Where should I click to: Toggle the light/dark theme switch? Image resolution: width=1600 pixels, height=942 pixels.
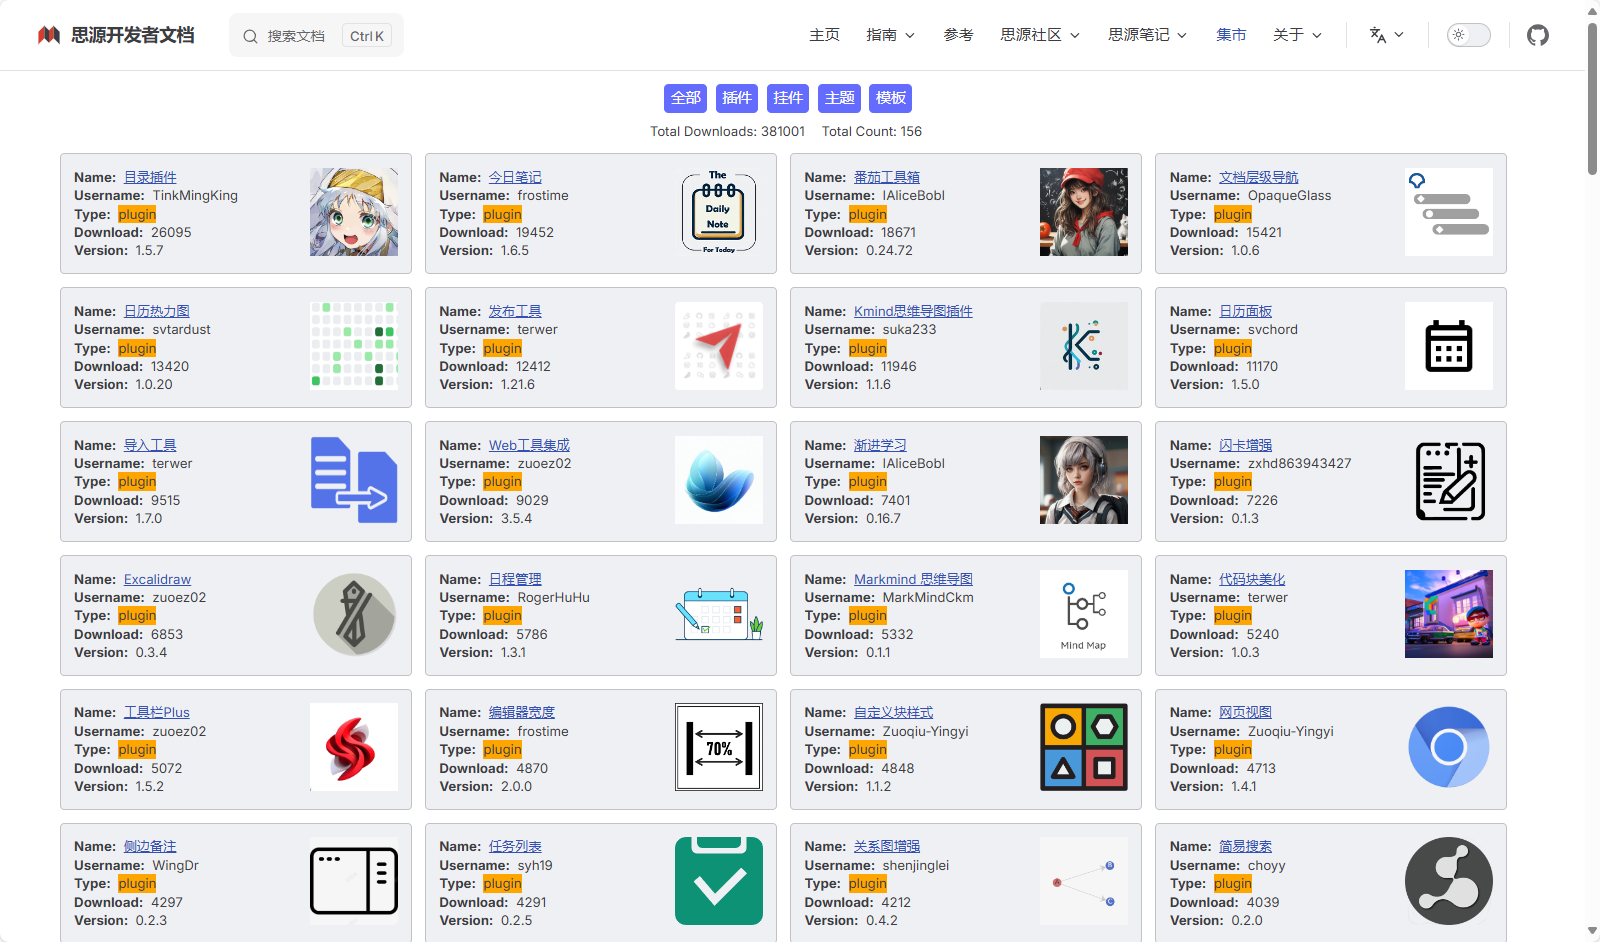click(1469, 35)
